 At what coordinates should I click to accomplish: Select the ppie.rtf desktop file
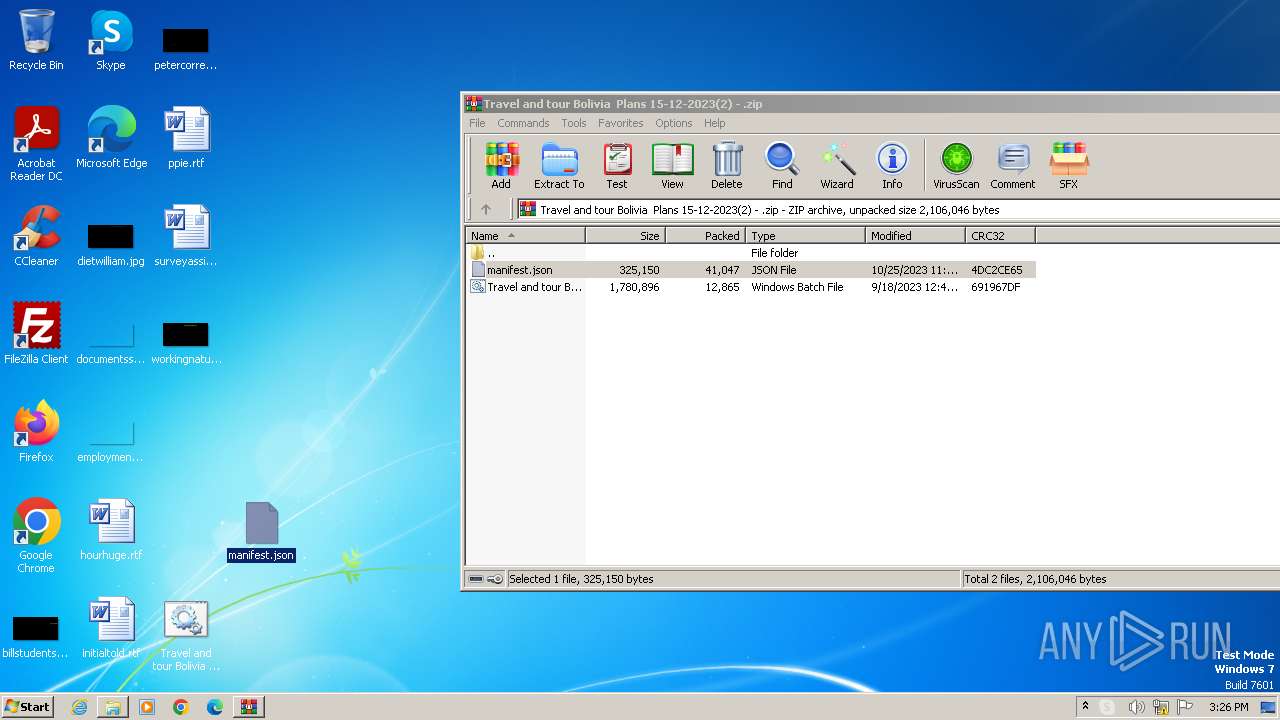pyautogui.click(x=186, y=138)
